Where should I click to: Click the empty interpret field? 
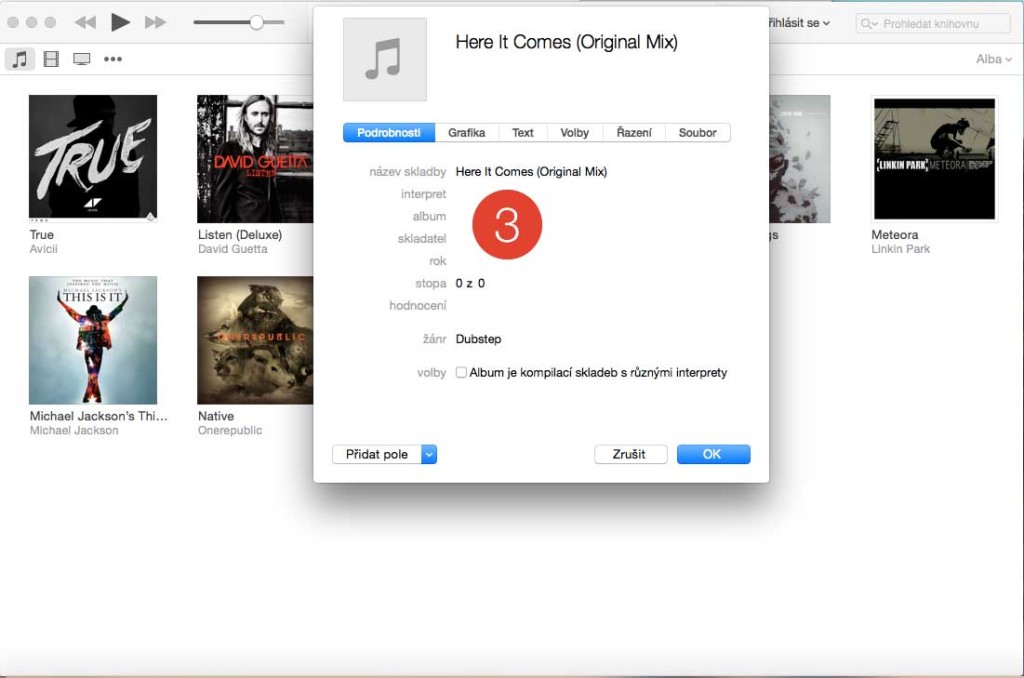591,194
